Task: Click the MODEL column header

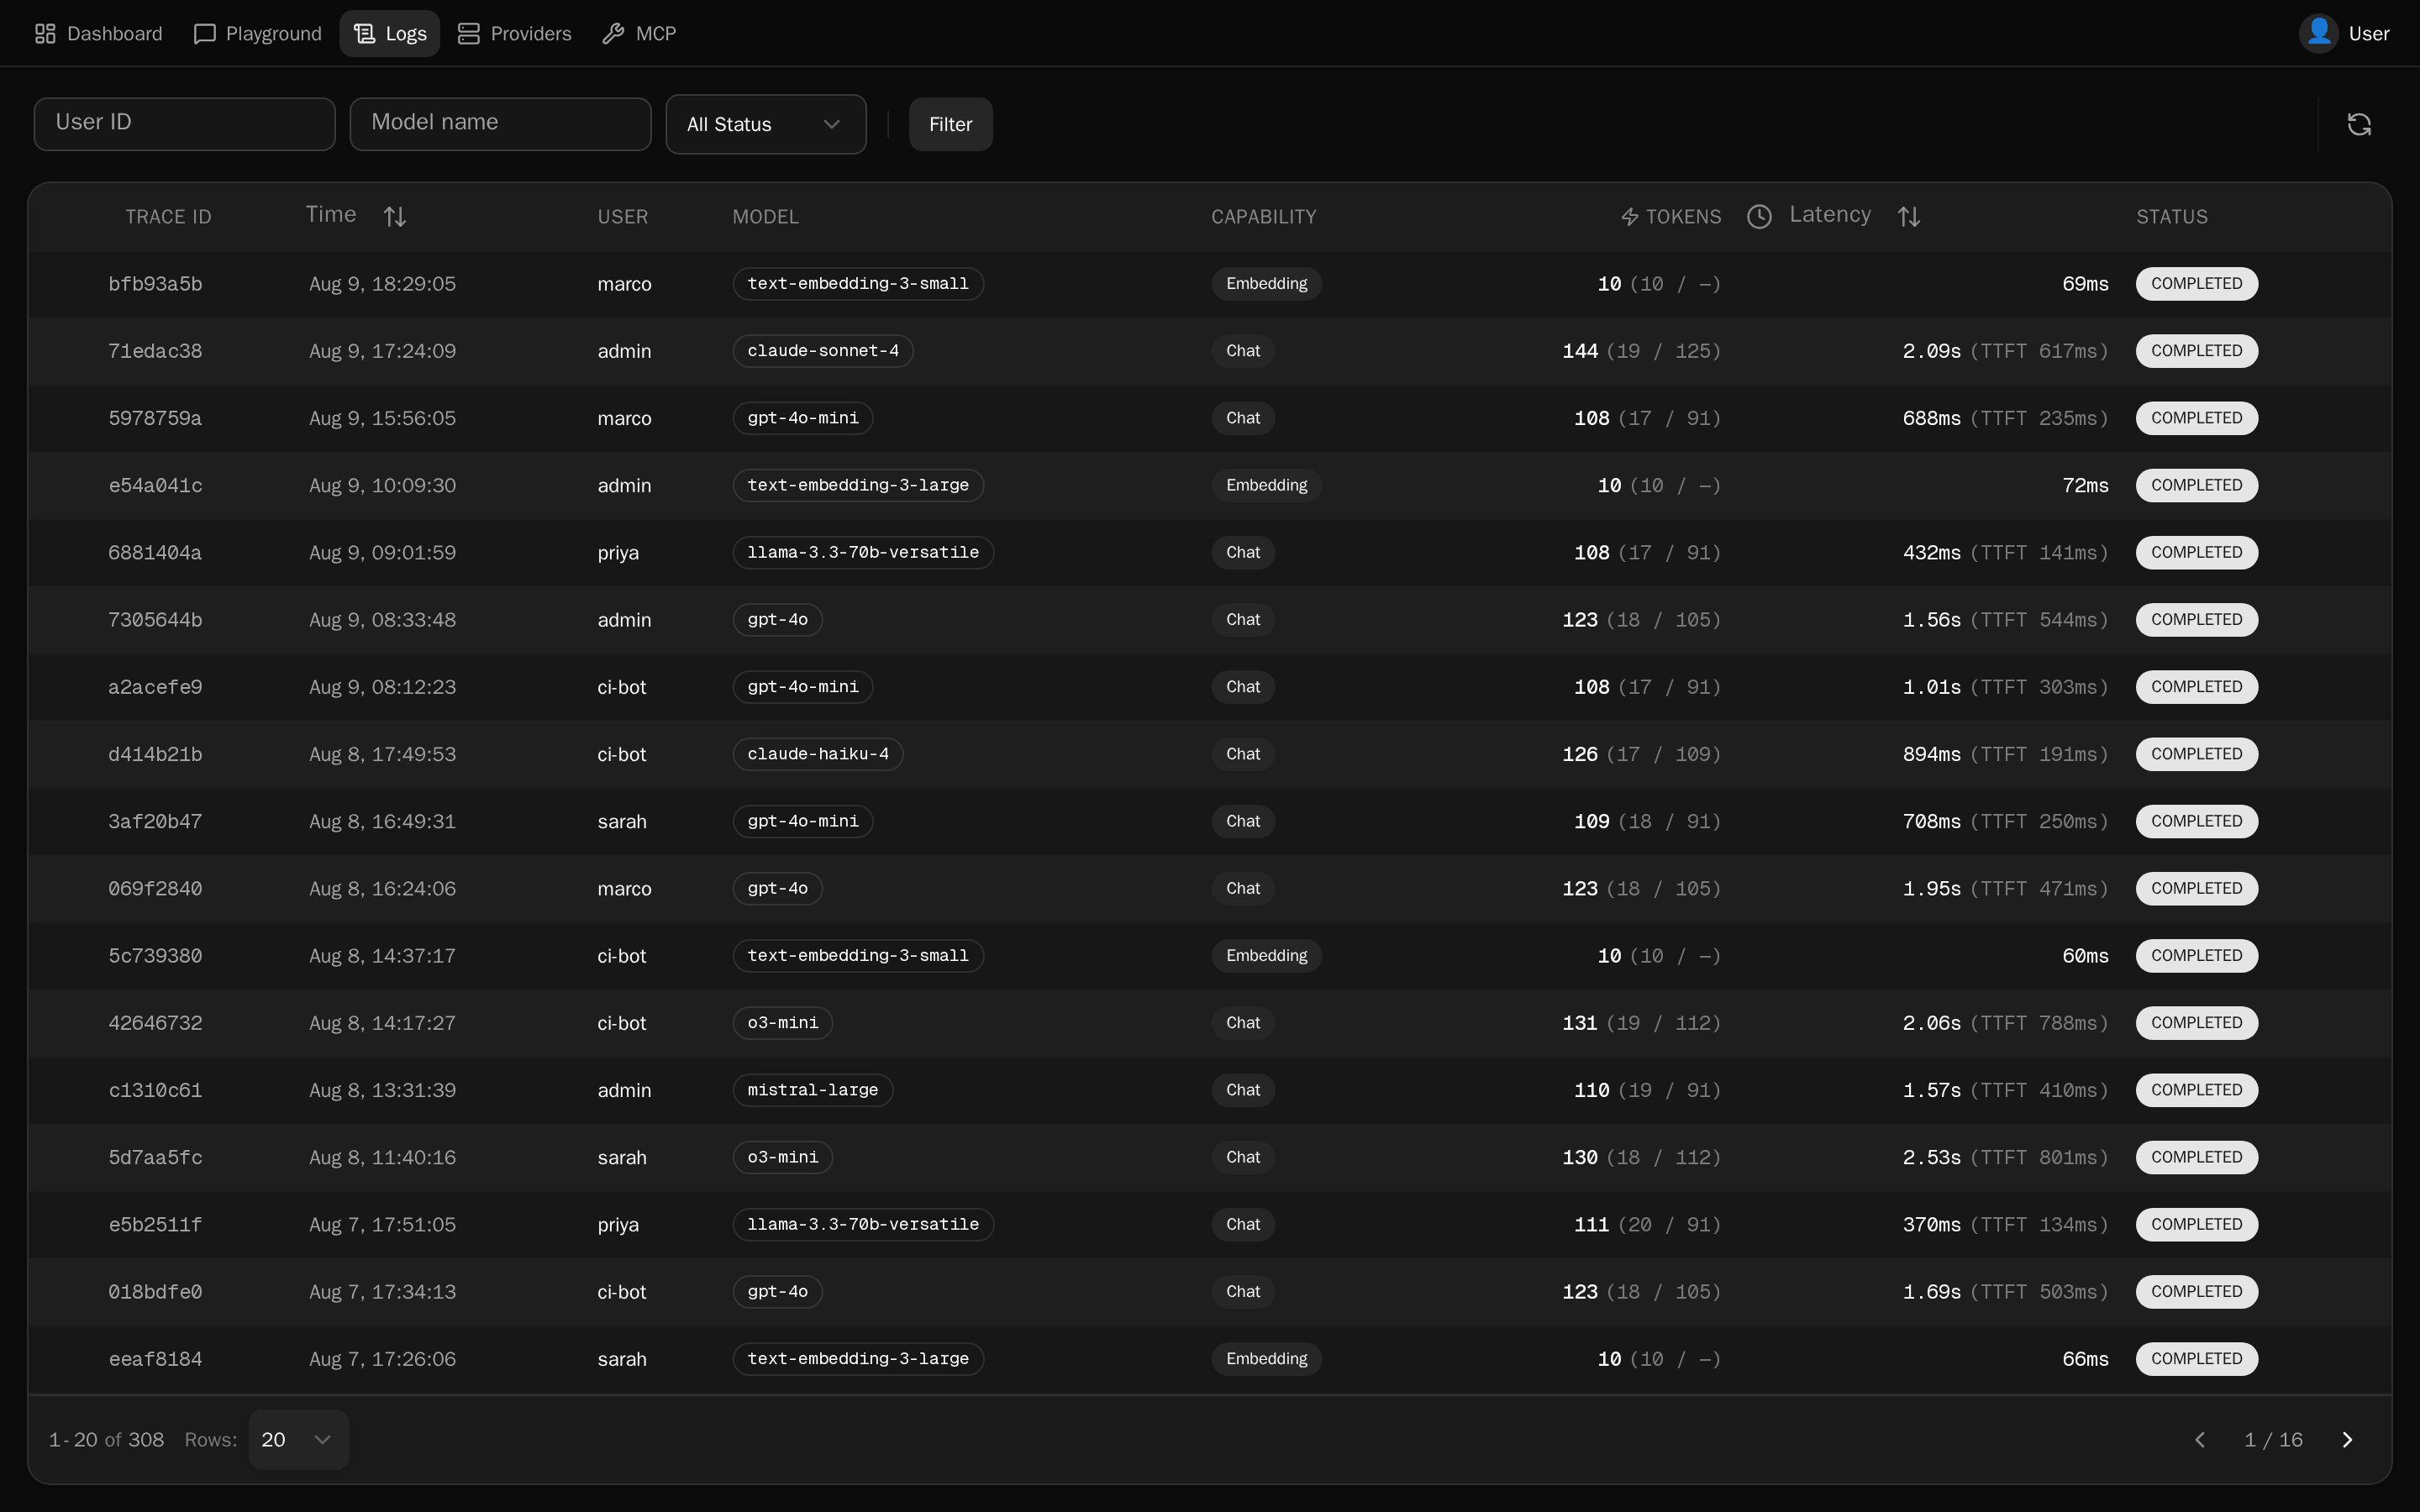Action: [x=765, y=217]
